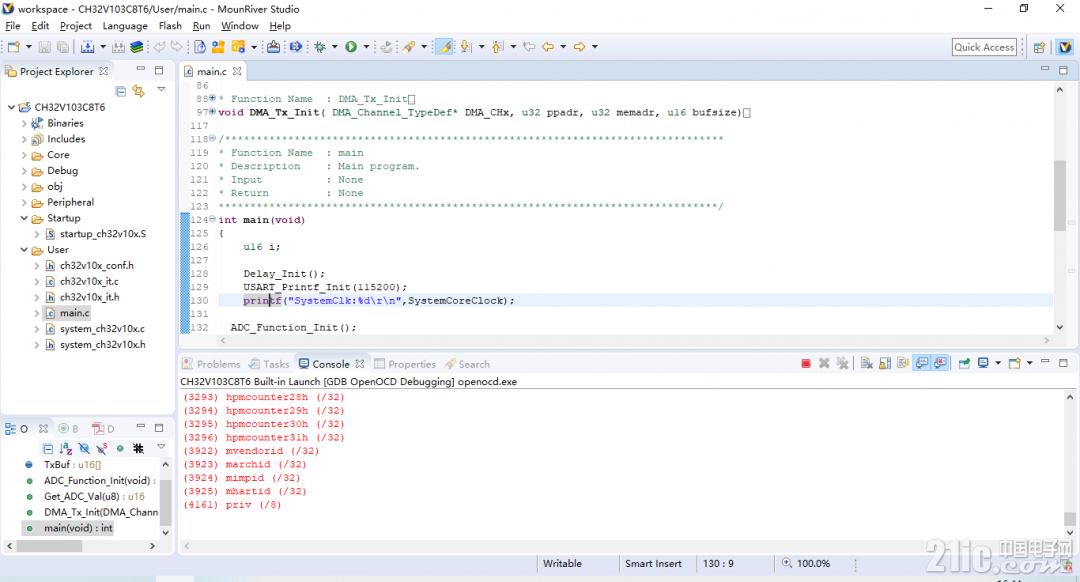The image size is (1080, 582).
Task: Toggle Scroll Lock in Console toolbar
Action: click(885, 364)
